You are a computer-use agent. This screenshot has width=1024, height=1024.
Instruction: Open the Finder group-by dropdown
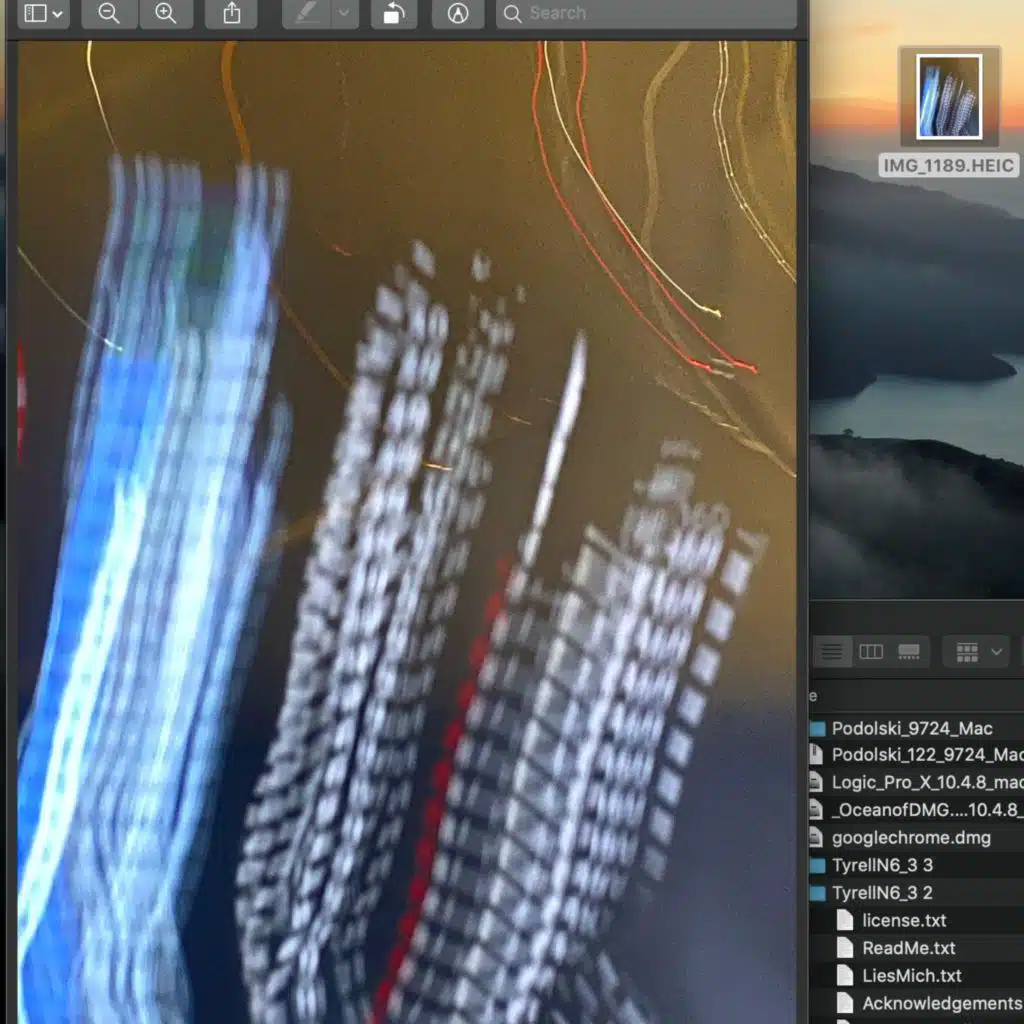979,652
